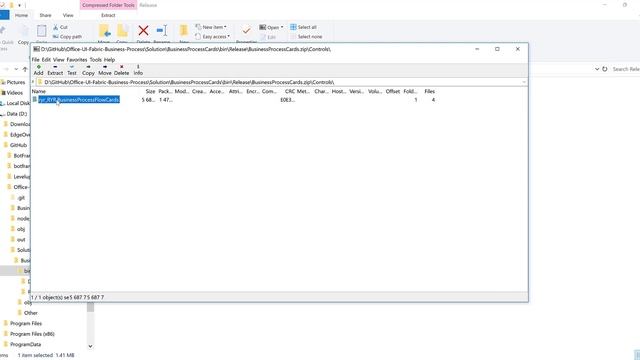Click the Test button in 7-Zip toolbar

click(72, 70)
